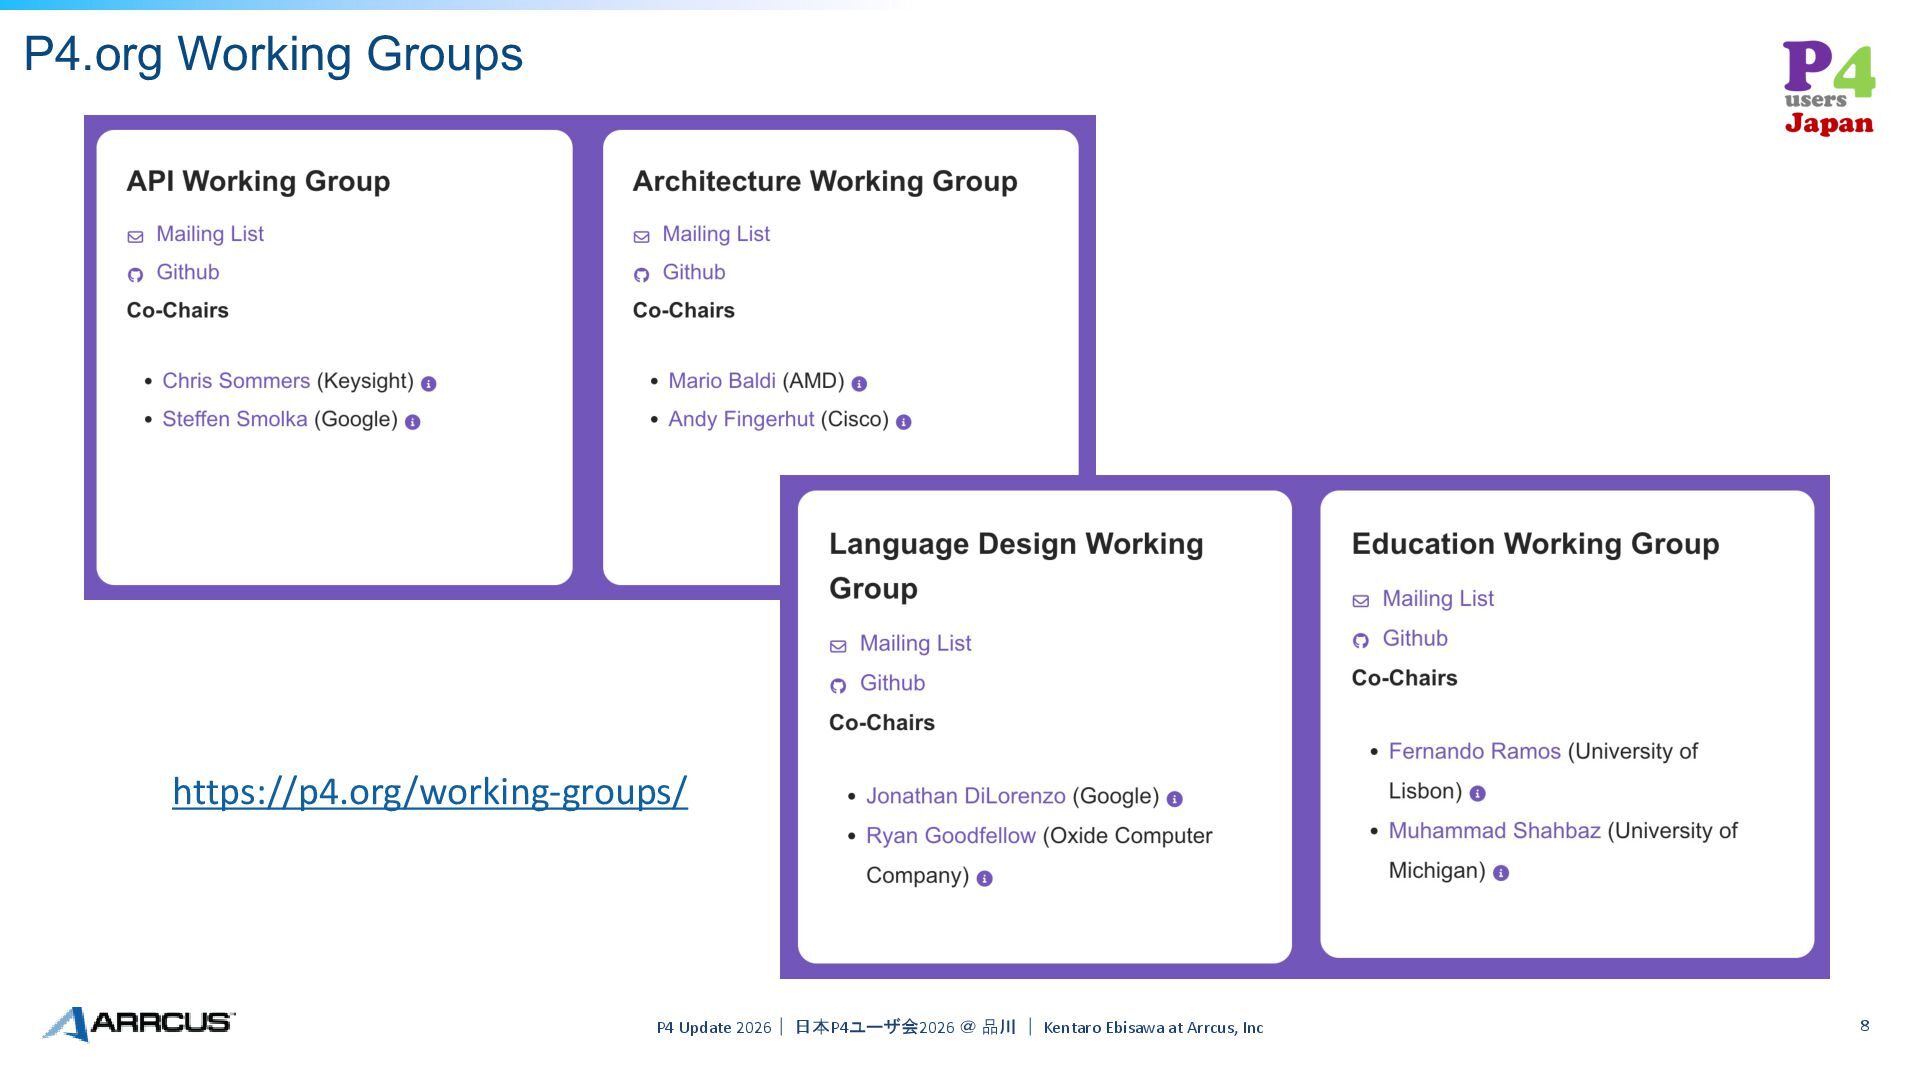The width and height of the screenshot is (1920, 1080).
Task: Click info icon after University of Lisbon
Action: point(1477,794)
